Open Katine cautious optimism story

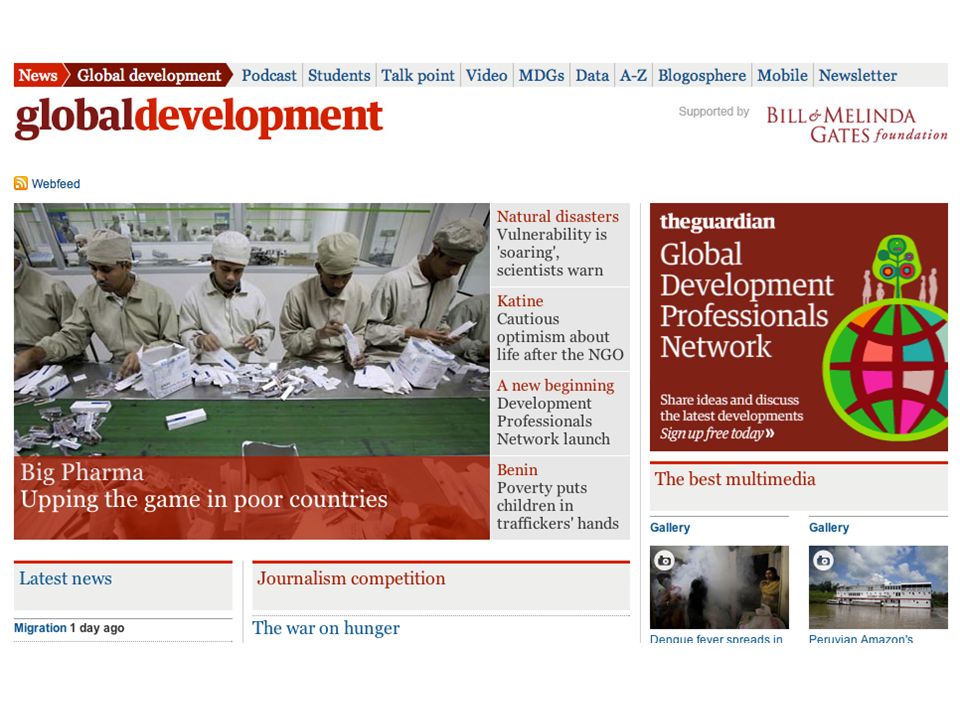560,328
